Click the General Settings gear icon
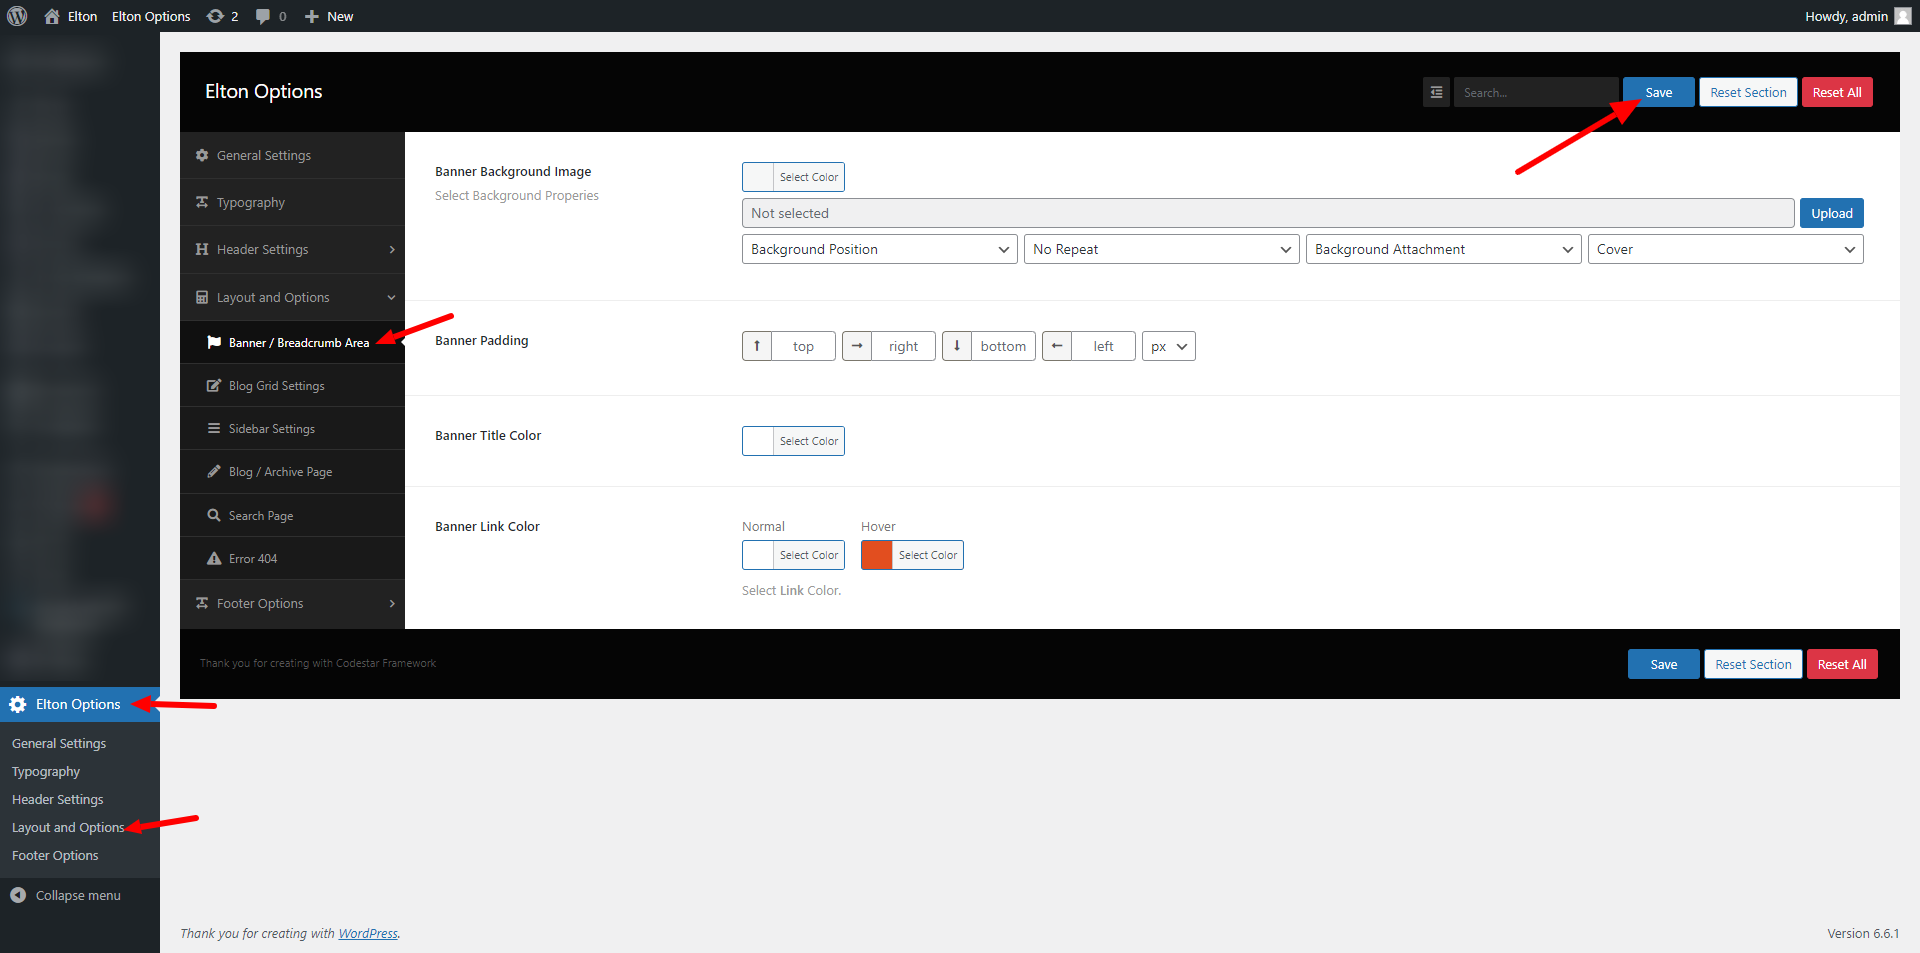The width and height of the screenshot is (1920, 953). click(x=202, y=155)
